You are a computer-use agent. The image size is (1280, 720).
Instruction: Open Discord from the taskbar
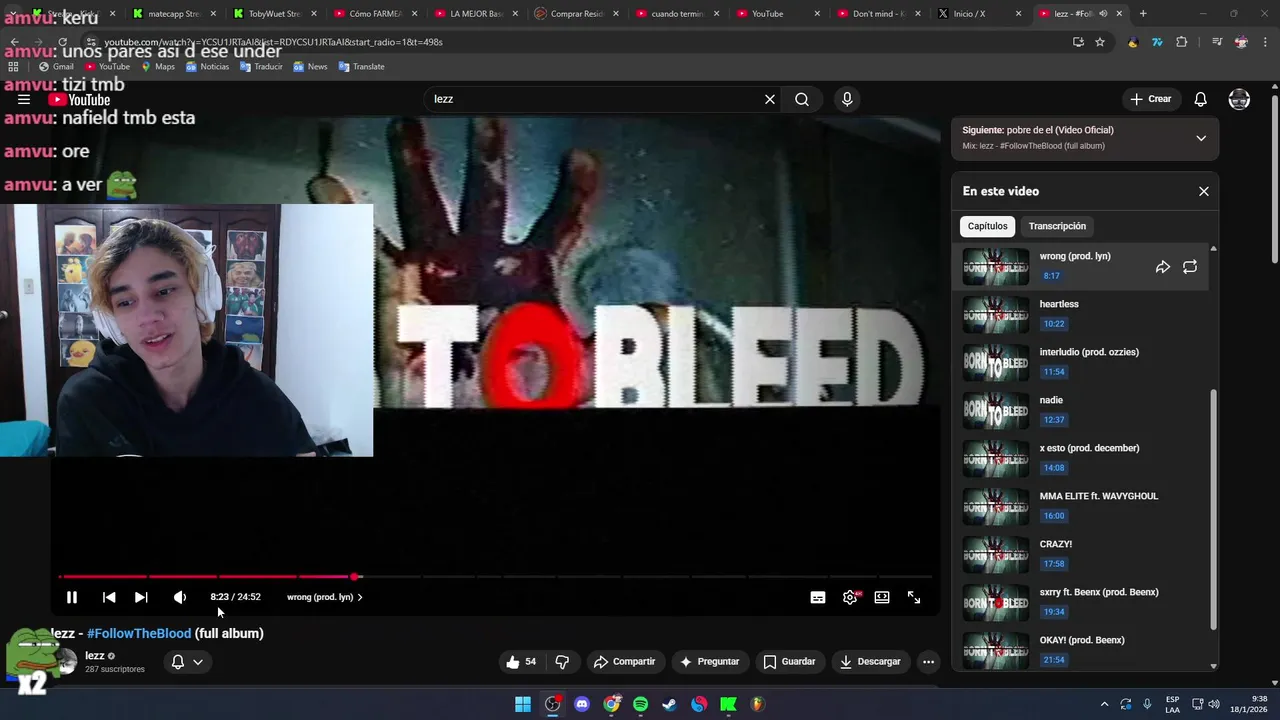coord(582,704)
